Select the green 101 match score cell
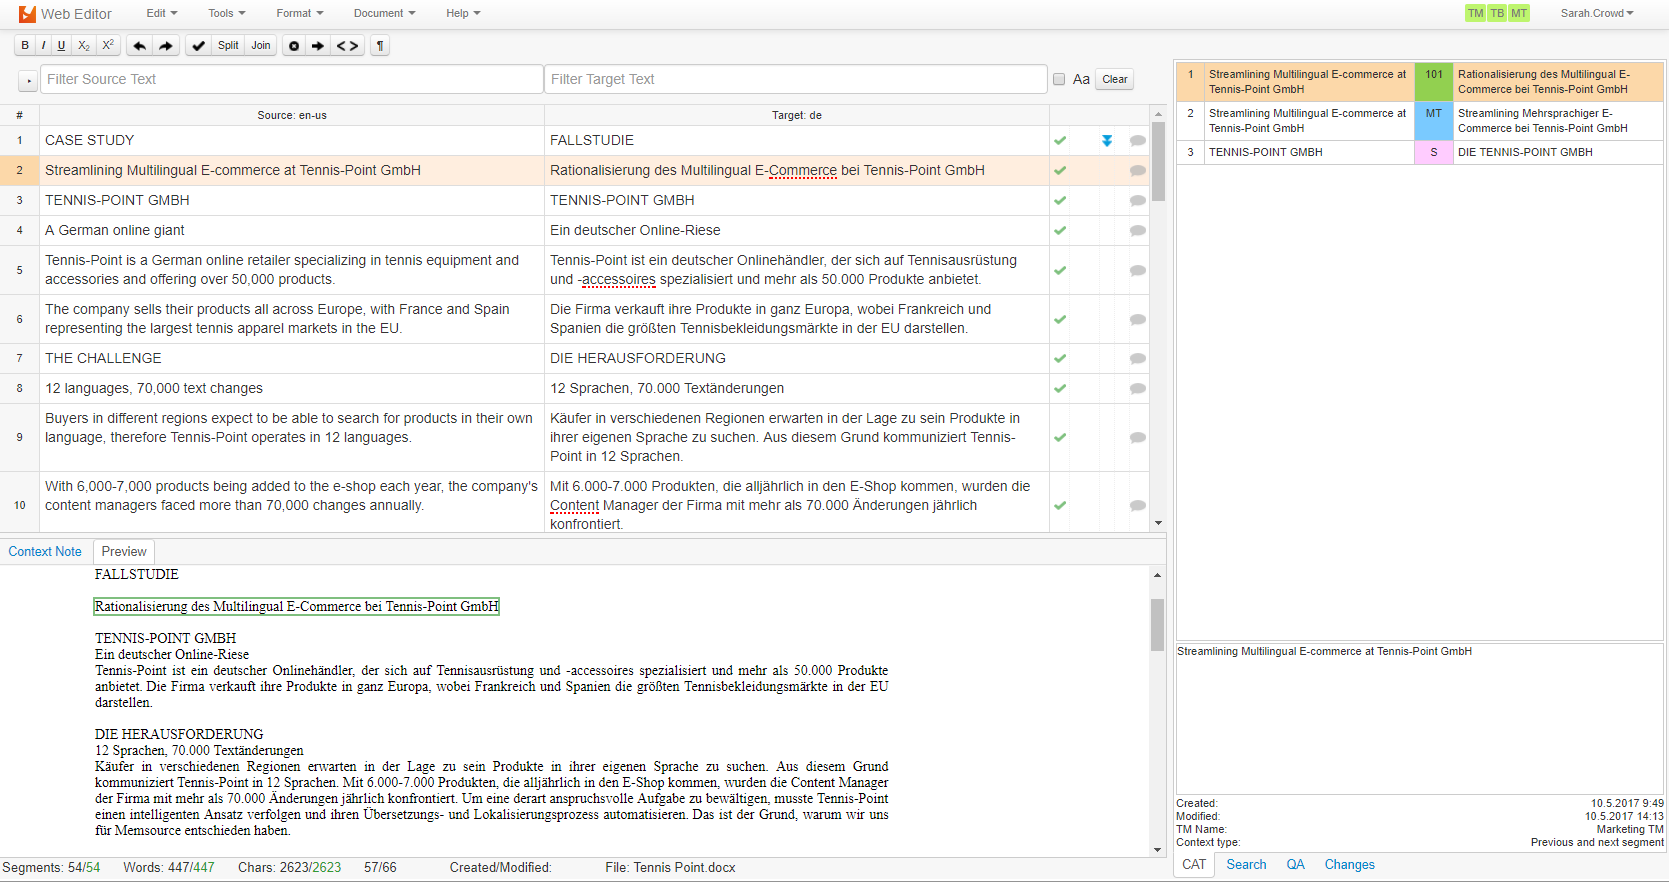 [1434, 82]
